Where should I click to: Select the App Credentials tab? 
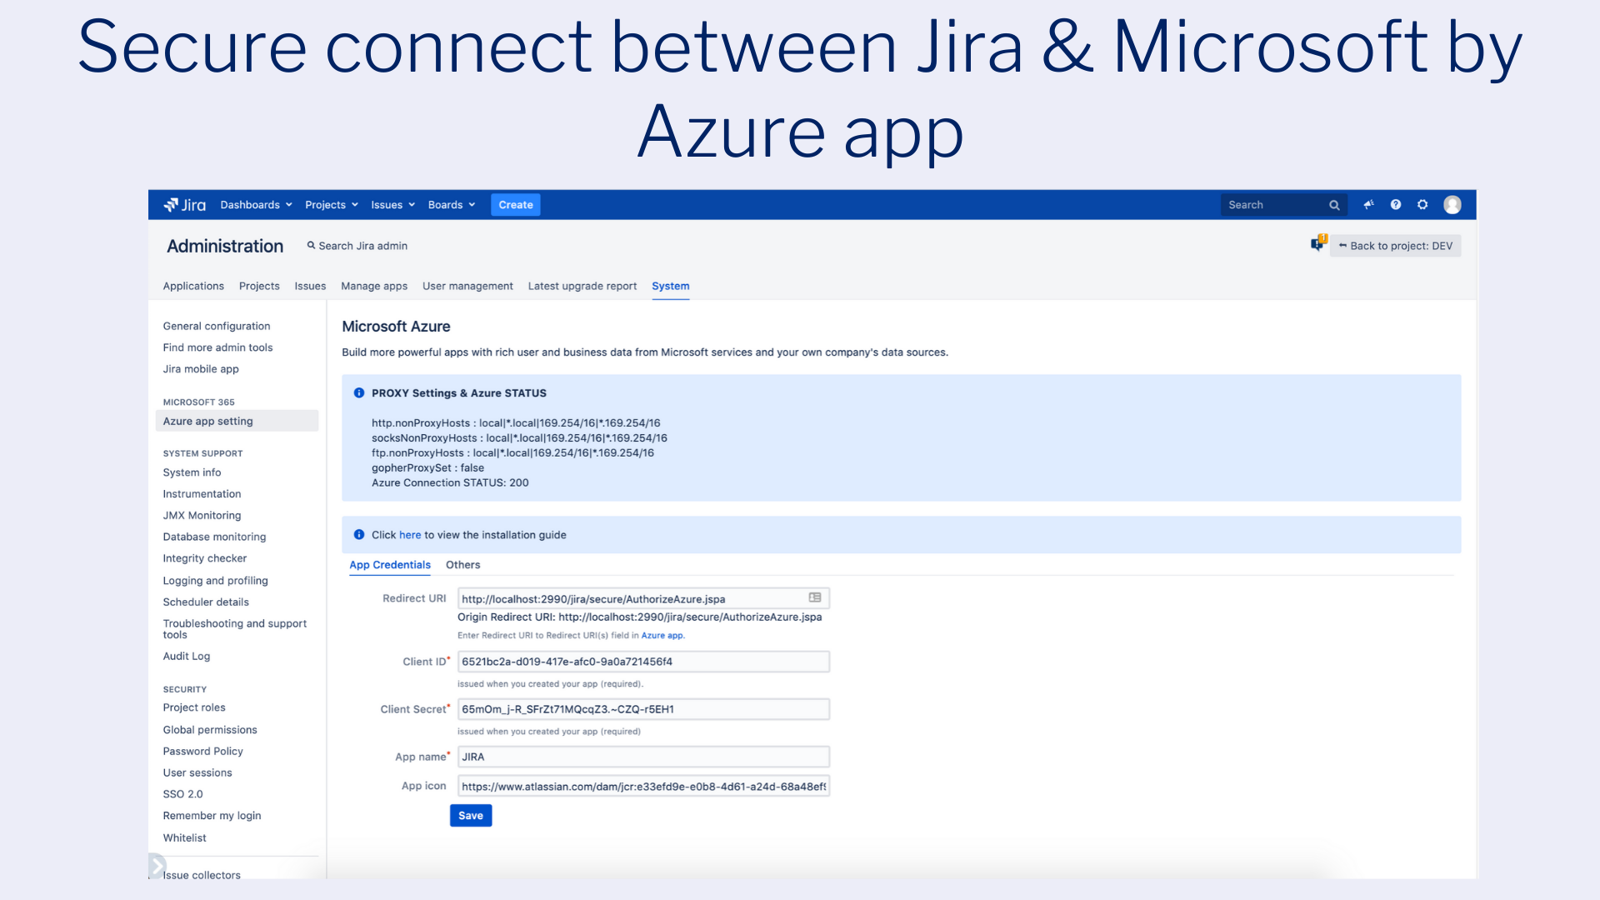pos(390,565)
